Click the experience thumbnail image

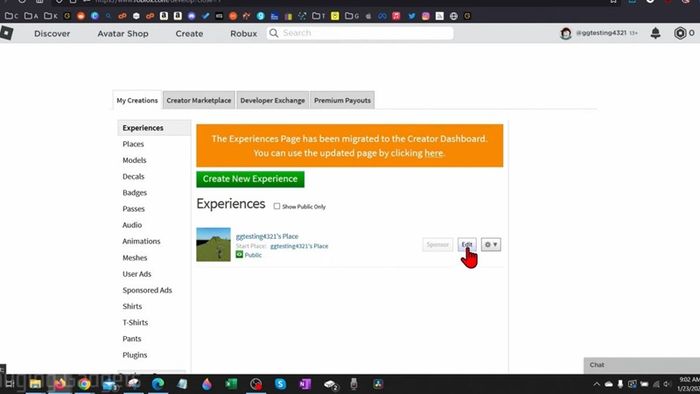coord(213,245)
